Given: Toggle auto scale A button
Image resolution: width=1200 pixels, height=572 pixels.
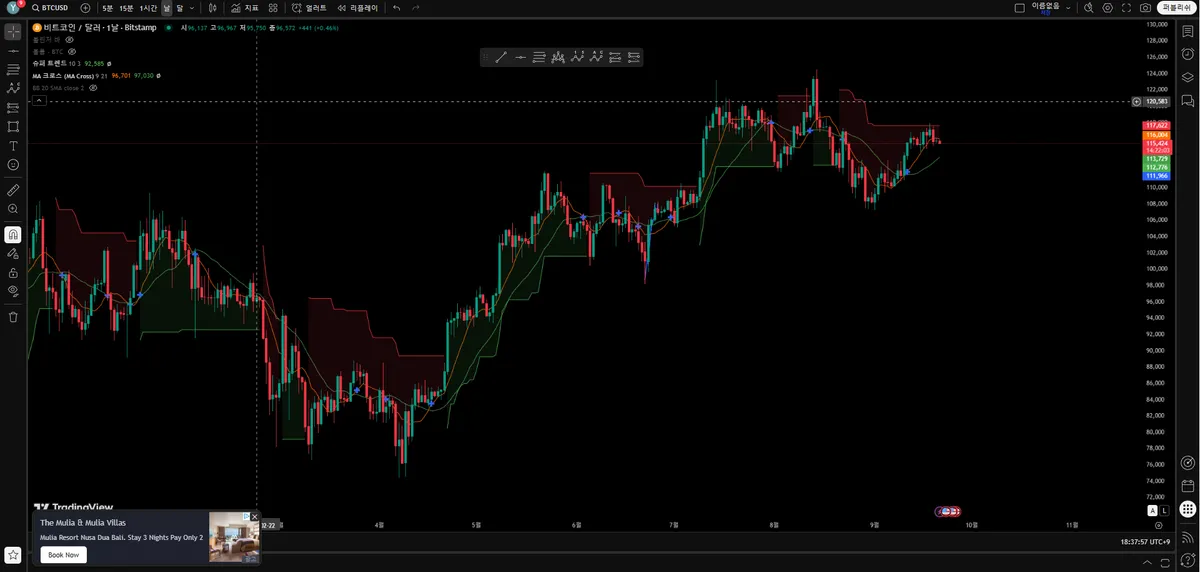Looking at the screenshot, I should pyautogui.click(x=1154, y=511).
